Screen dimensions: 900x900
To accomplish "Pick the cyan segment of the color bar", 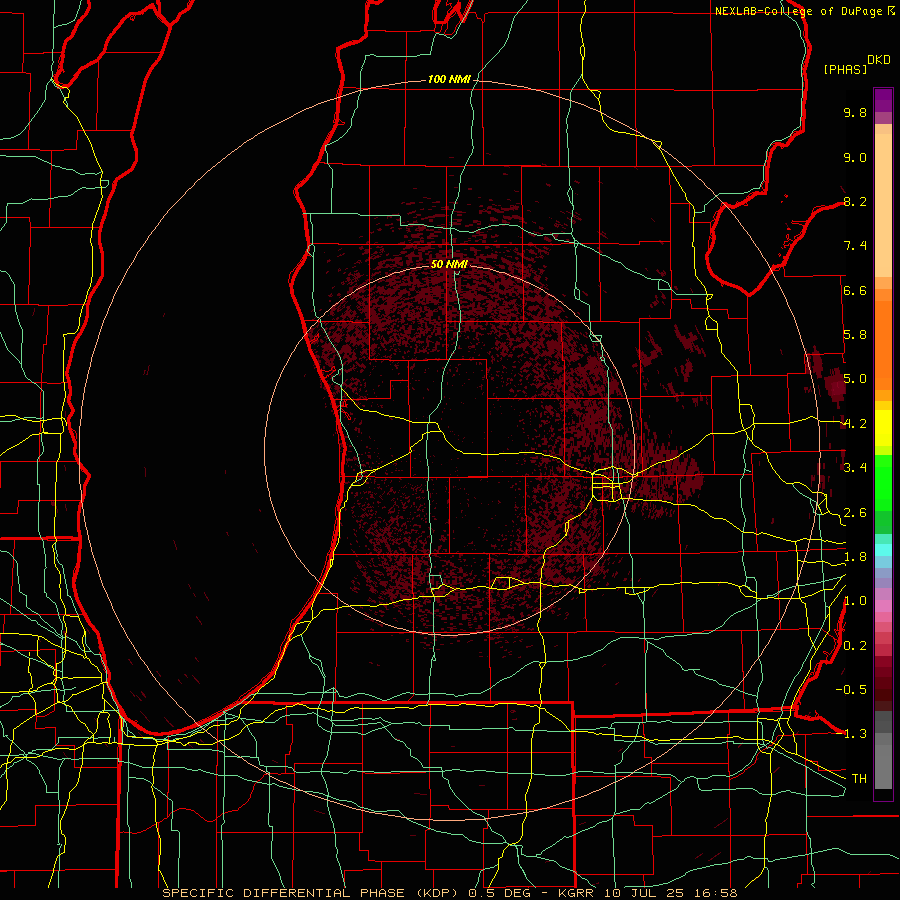I will (x=883, y=550).
